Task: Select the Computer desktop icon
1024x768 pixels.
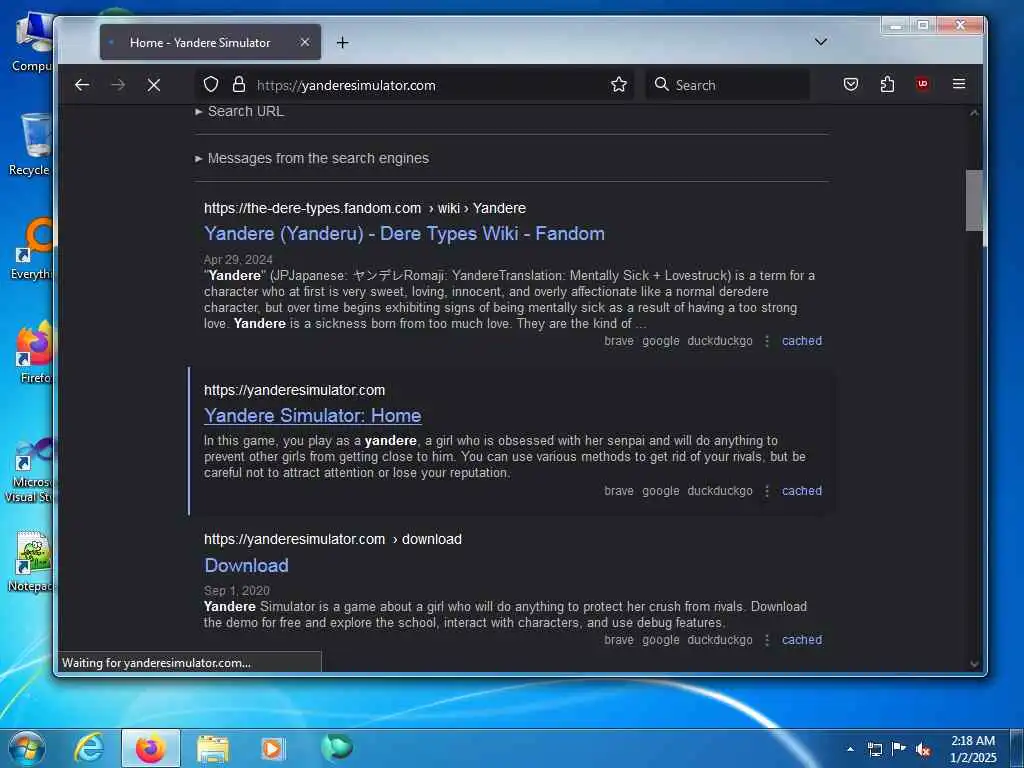Action: [33, 40]
